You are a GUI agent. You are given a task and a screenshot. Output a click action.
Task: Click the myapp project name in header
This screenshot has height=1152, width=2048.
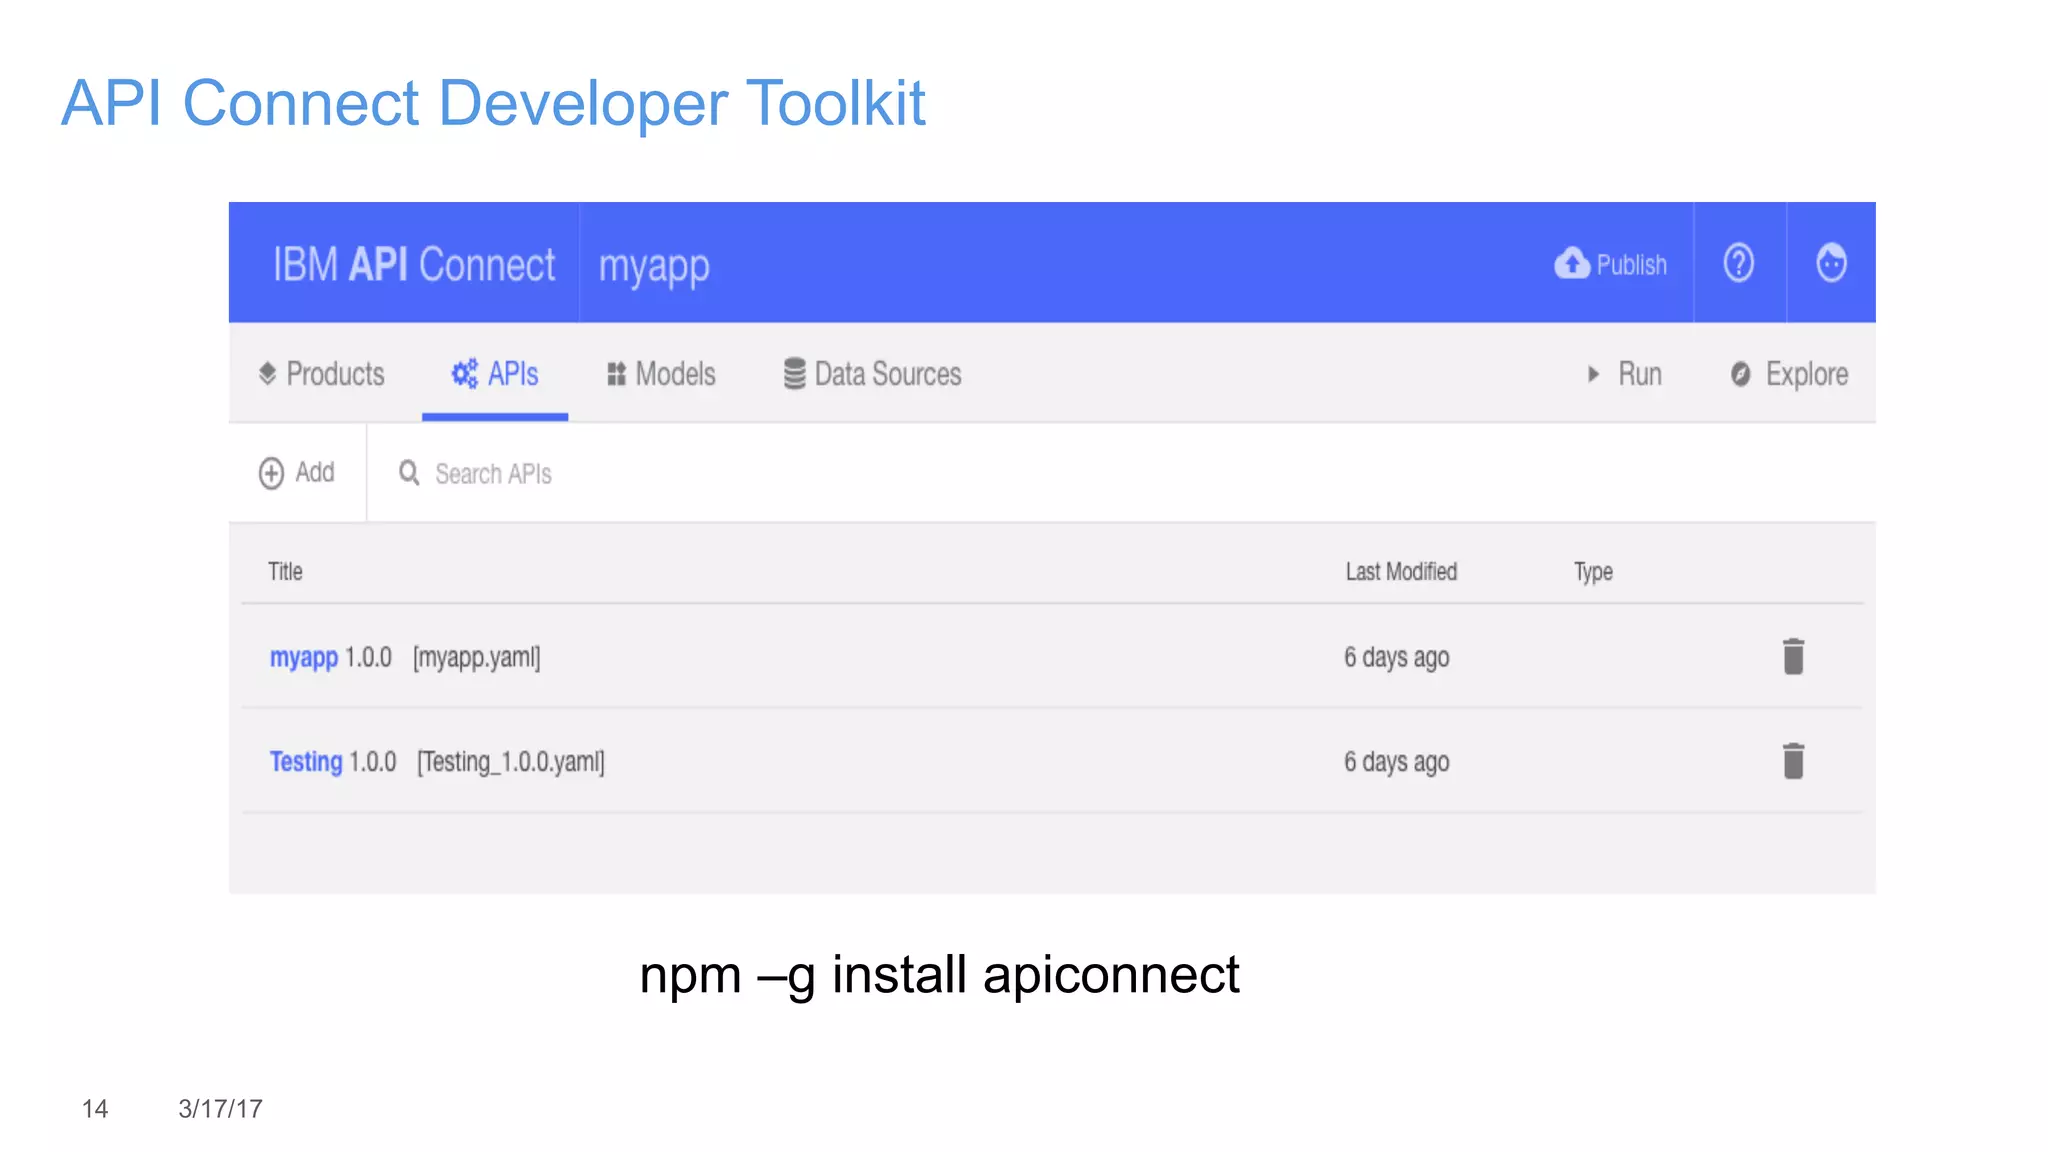[654, 267]
